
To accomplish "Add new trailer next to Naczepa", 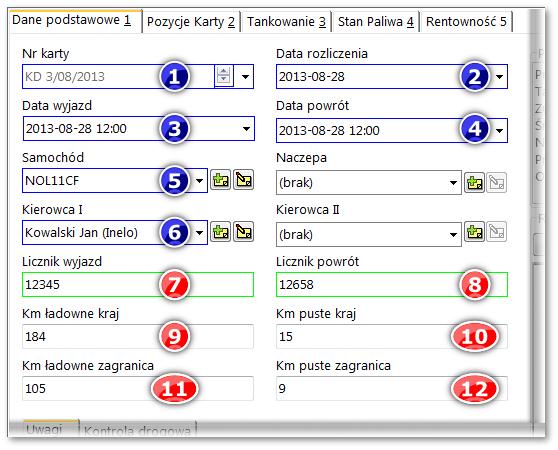I will (x=474, y=183).
